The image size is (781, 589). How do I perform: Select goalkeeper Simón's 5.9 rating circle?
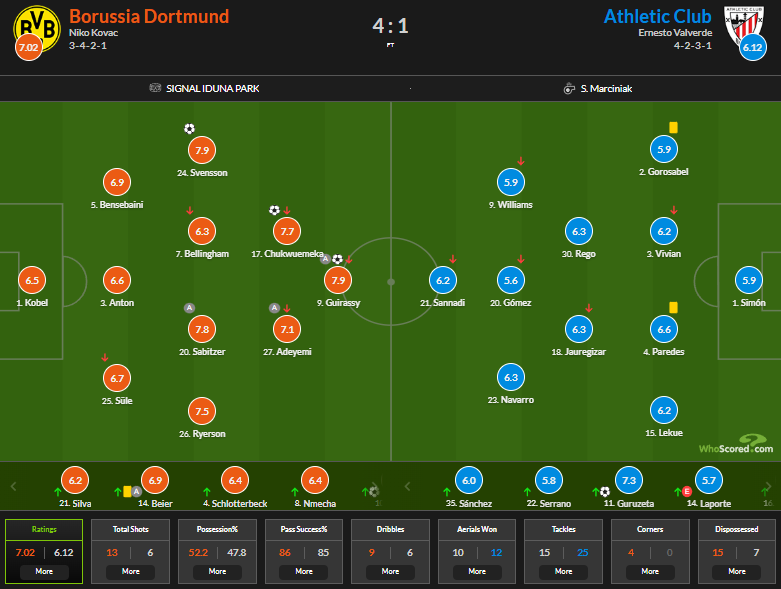(748, 281)
